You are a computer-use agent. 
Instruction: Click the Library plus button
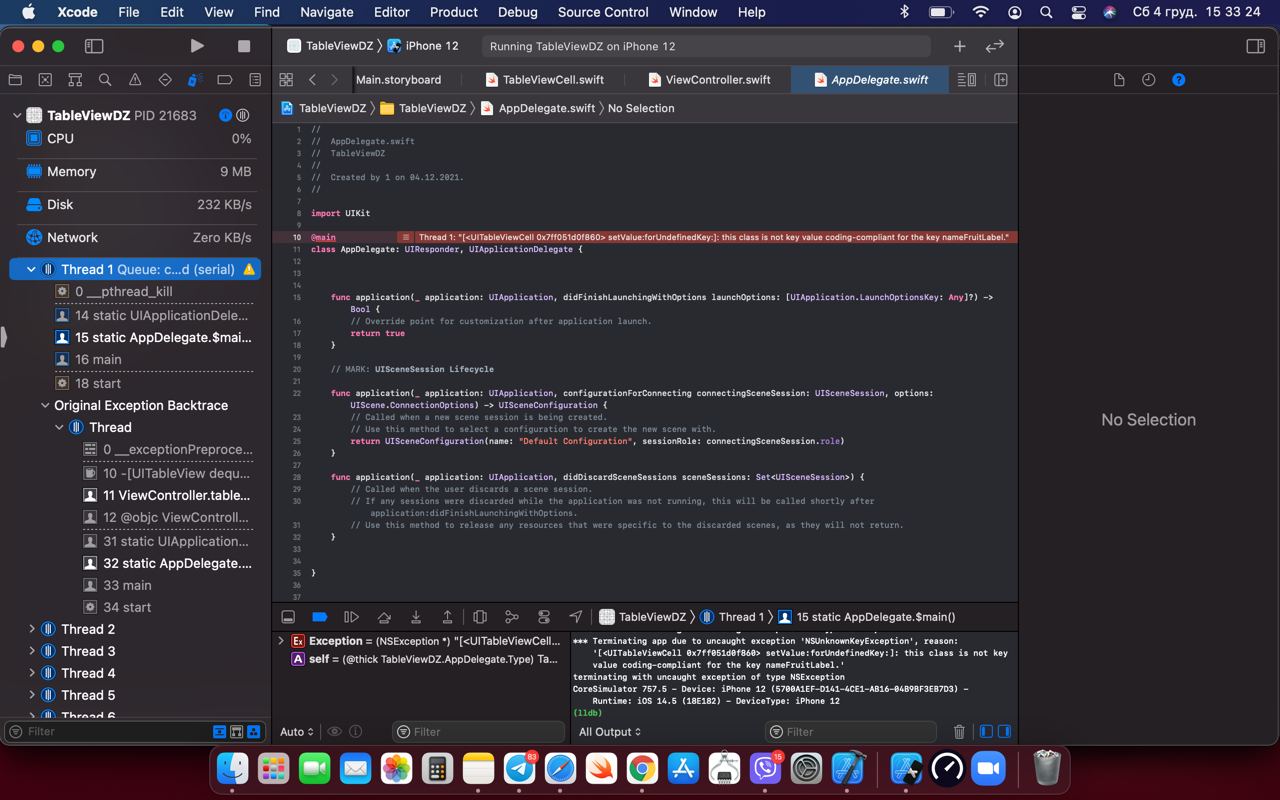click(x=959, y=46)
